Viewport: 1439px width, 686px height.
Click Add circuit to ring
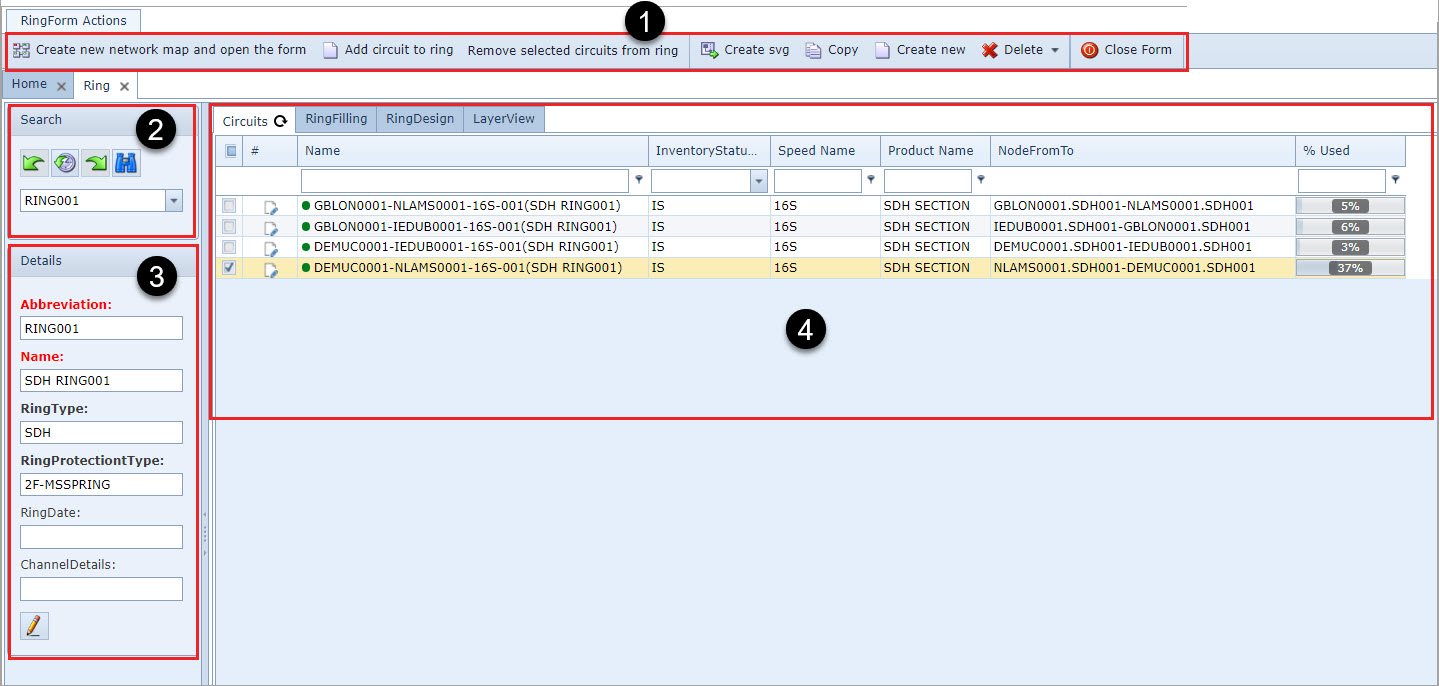tap(388, 50)
